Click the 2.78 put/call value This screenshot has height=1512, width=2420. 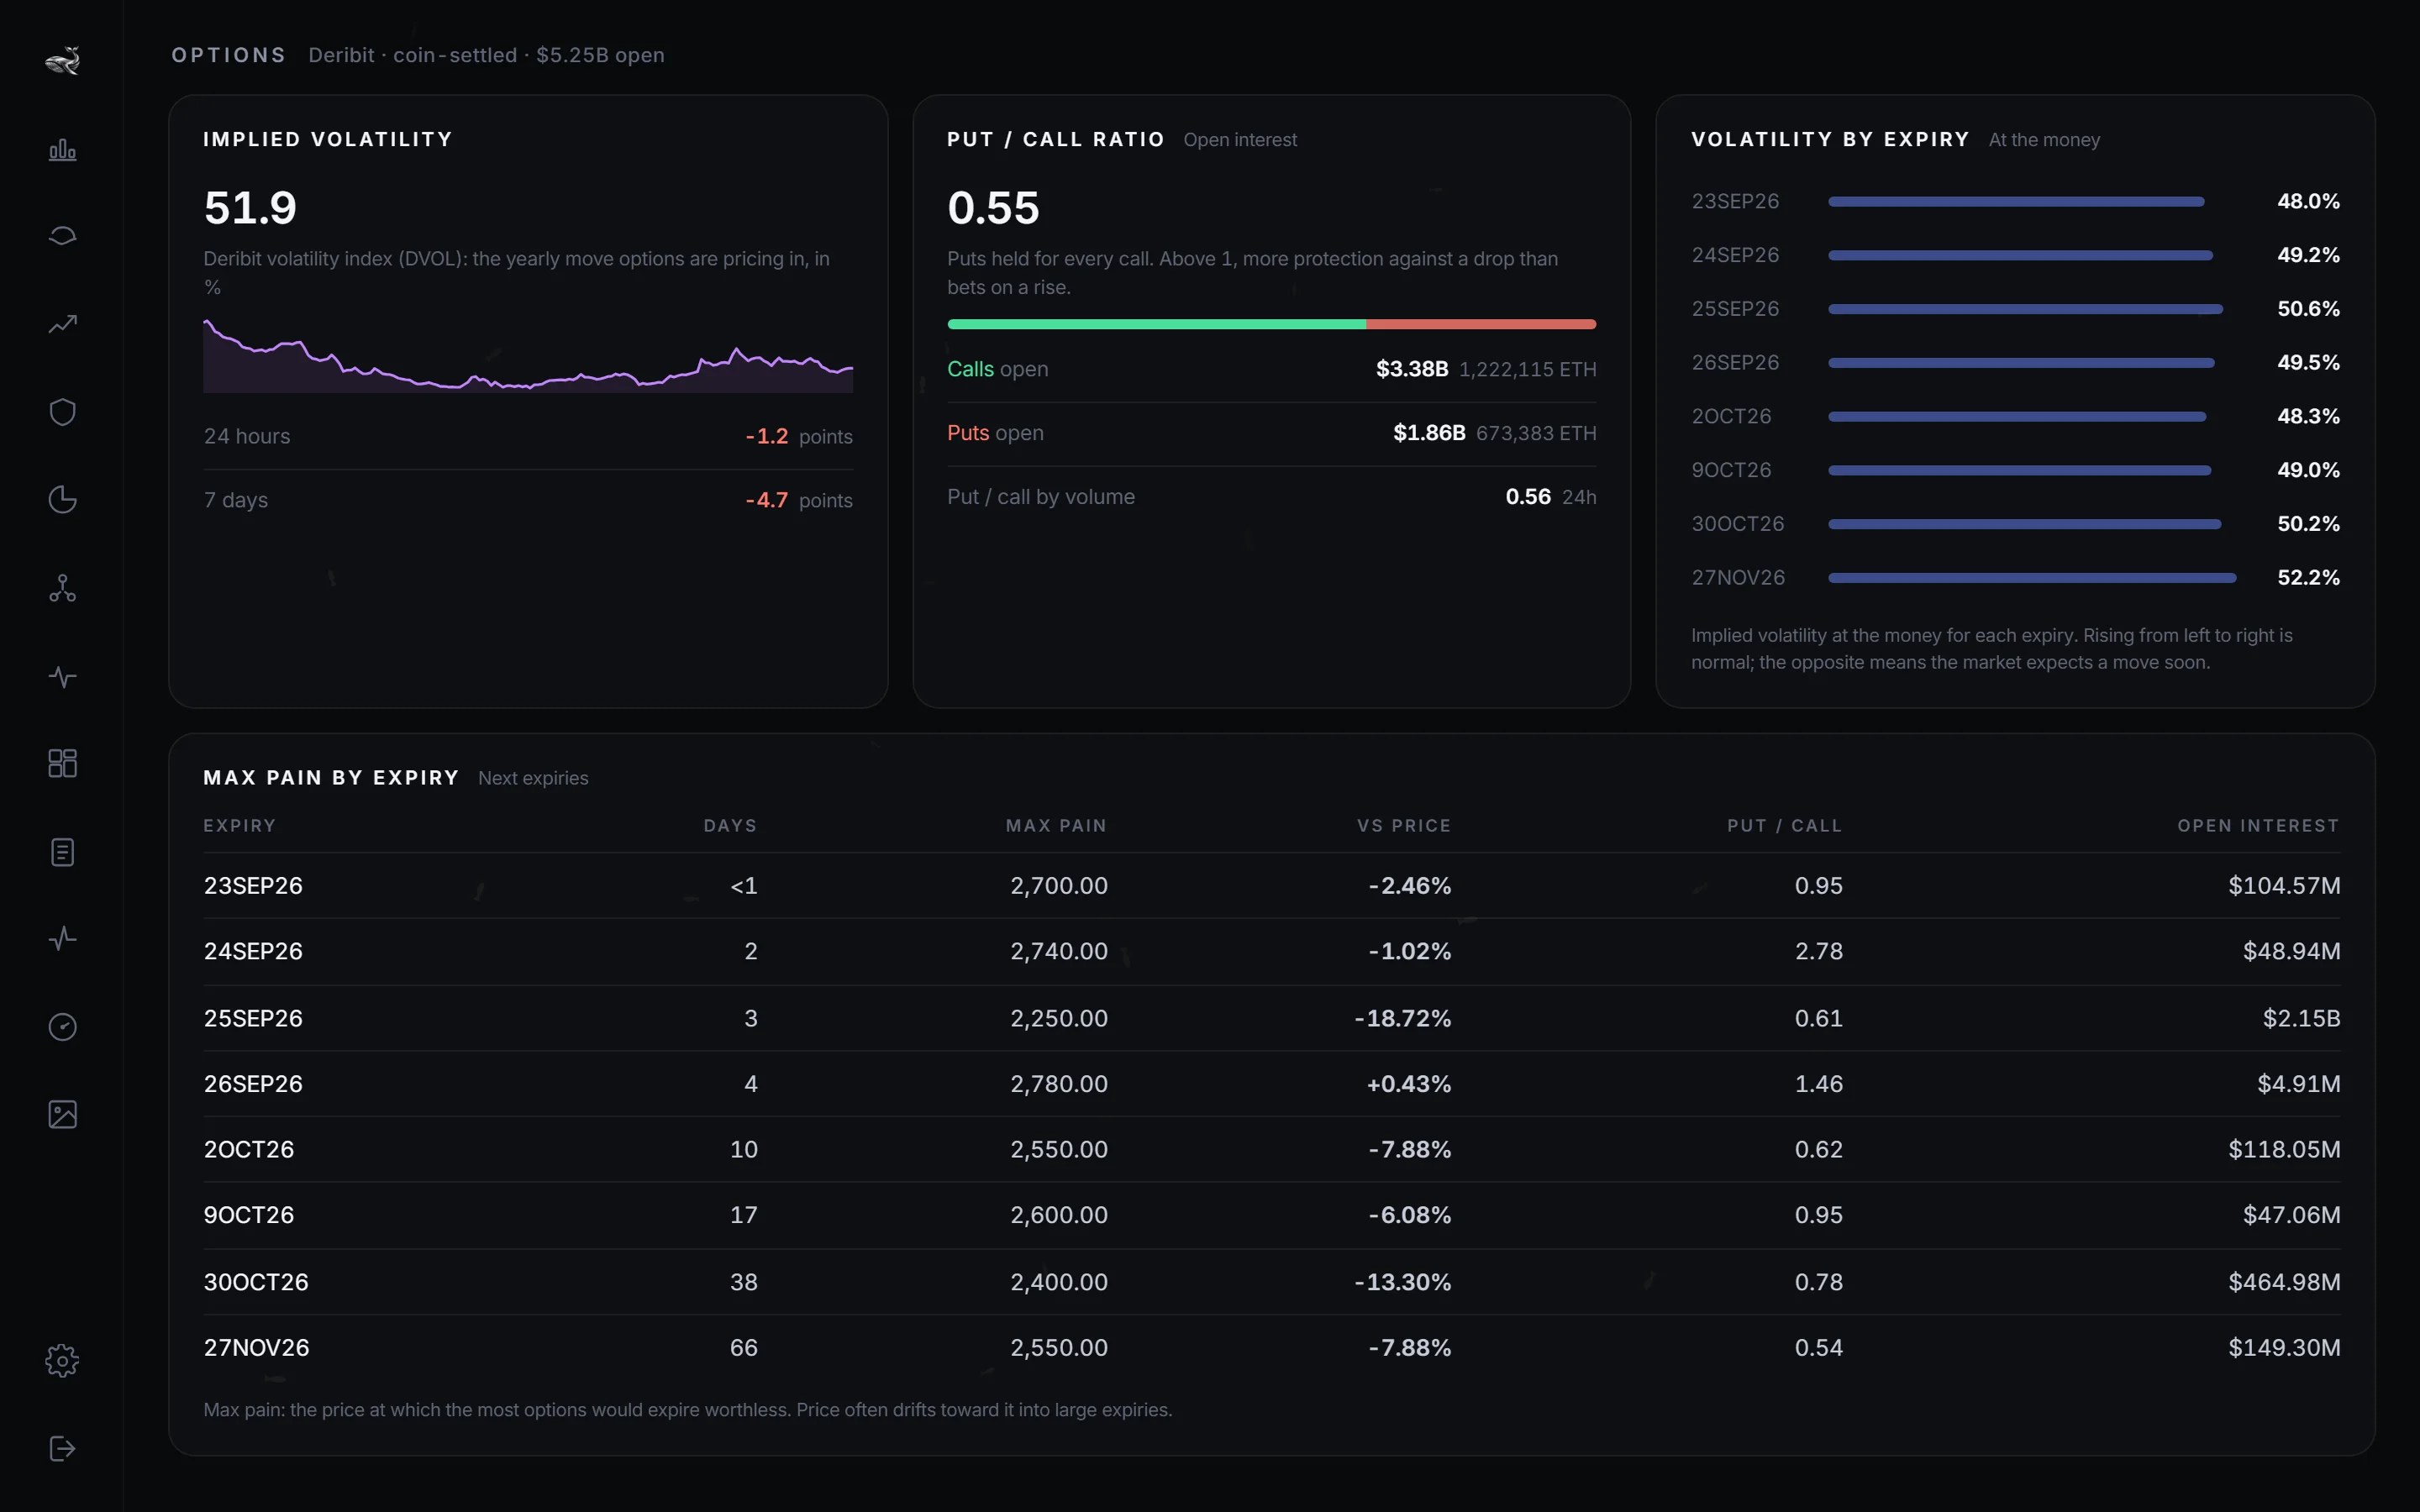1818,951
